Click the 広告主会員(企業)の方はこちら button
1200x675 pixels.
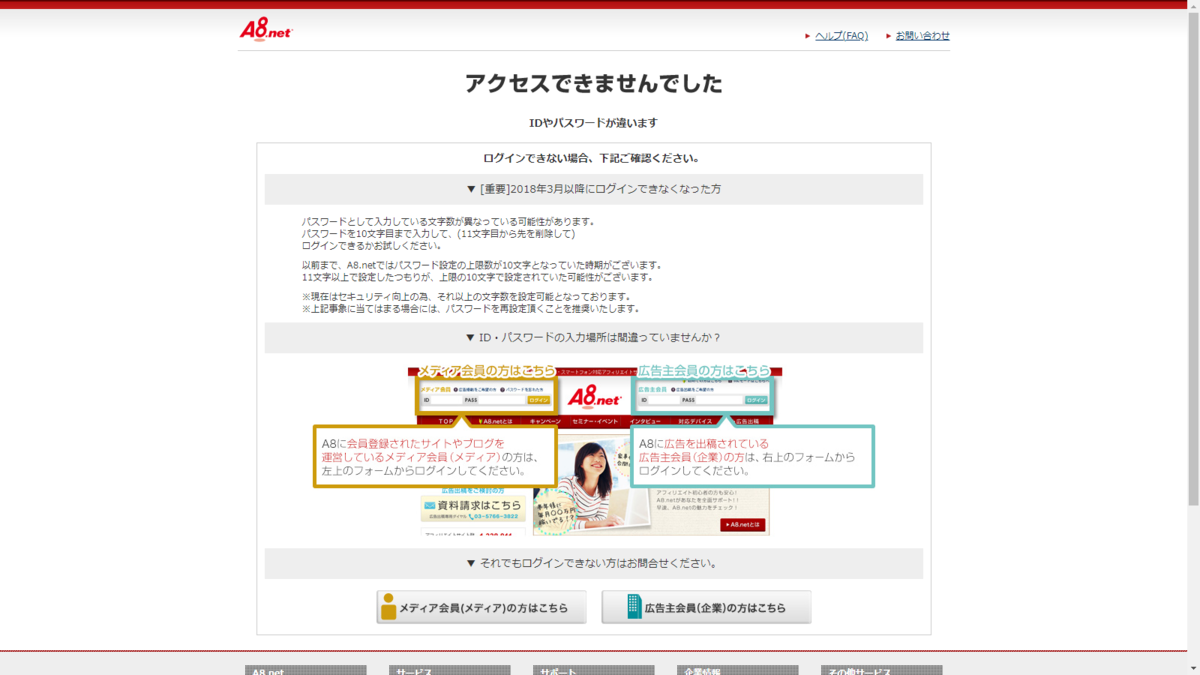706,607
